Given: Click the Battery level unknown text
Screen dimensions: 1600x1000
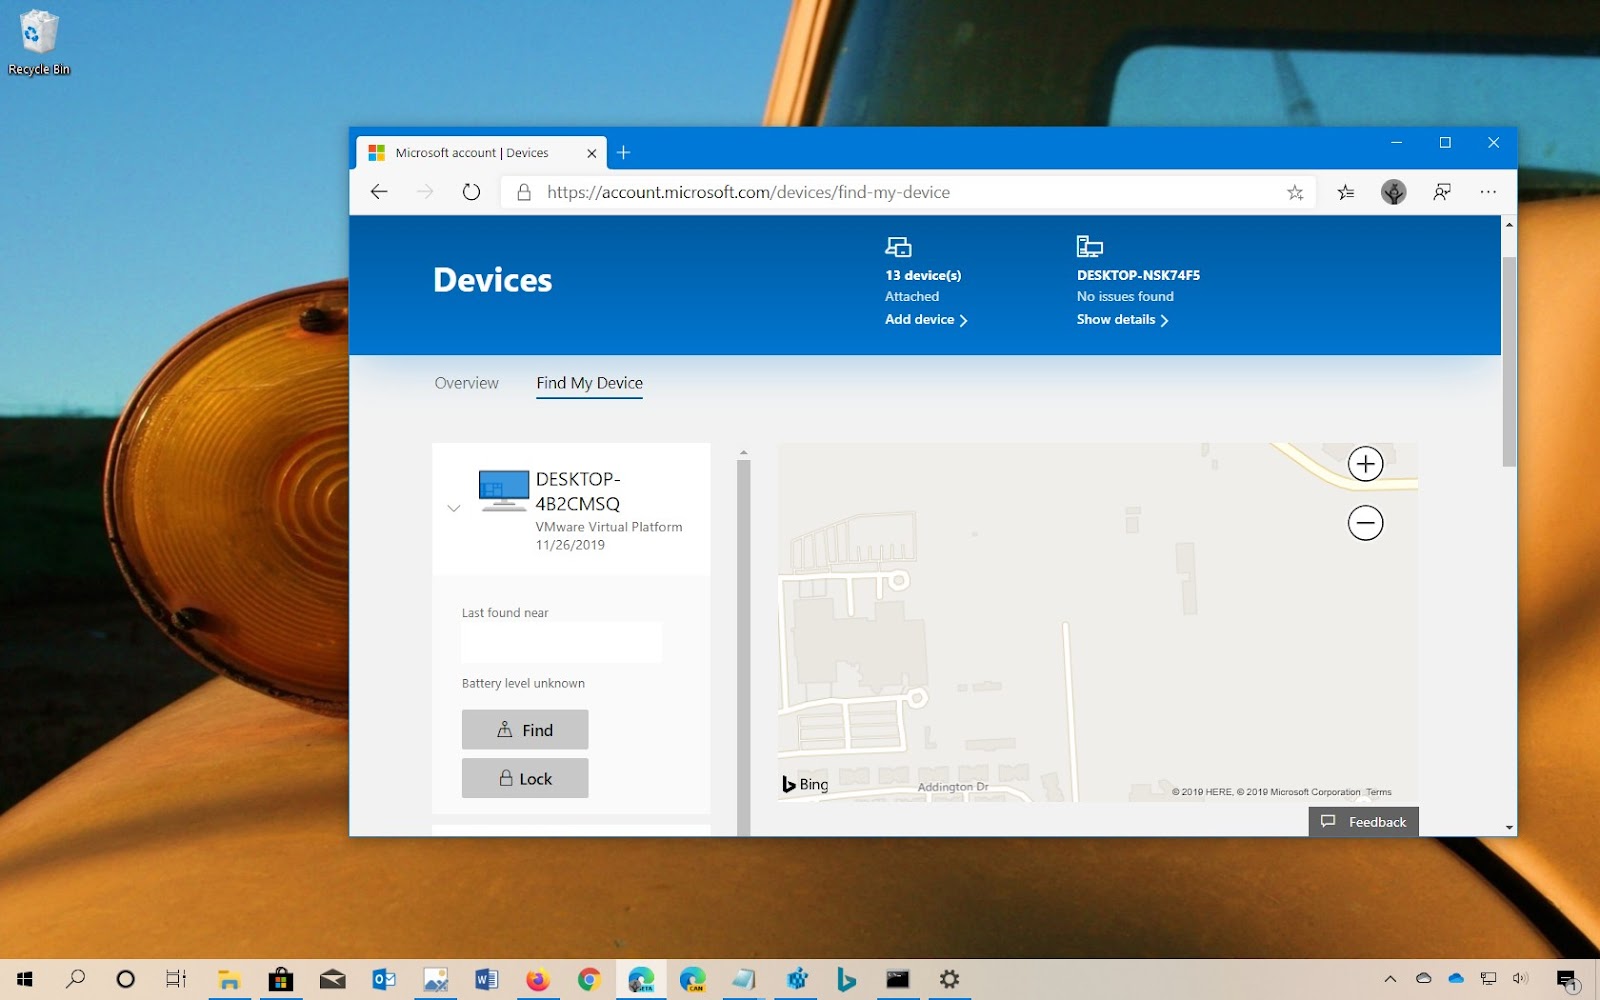Looking at the screenshot, I should 523,684.
